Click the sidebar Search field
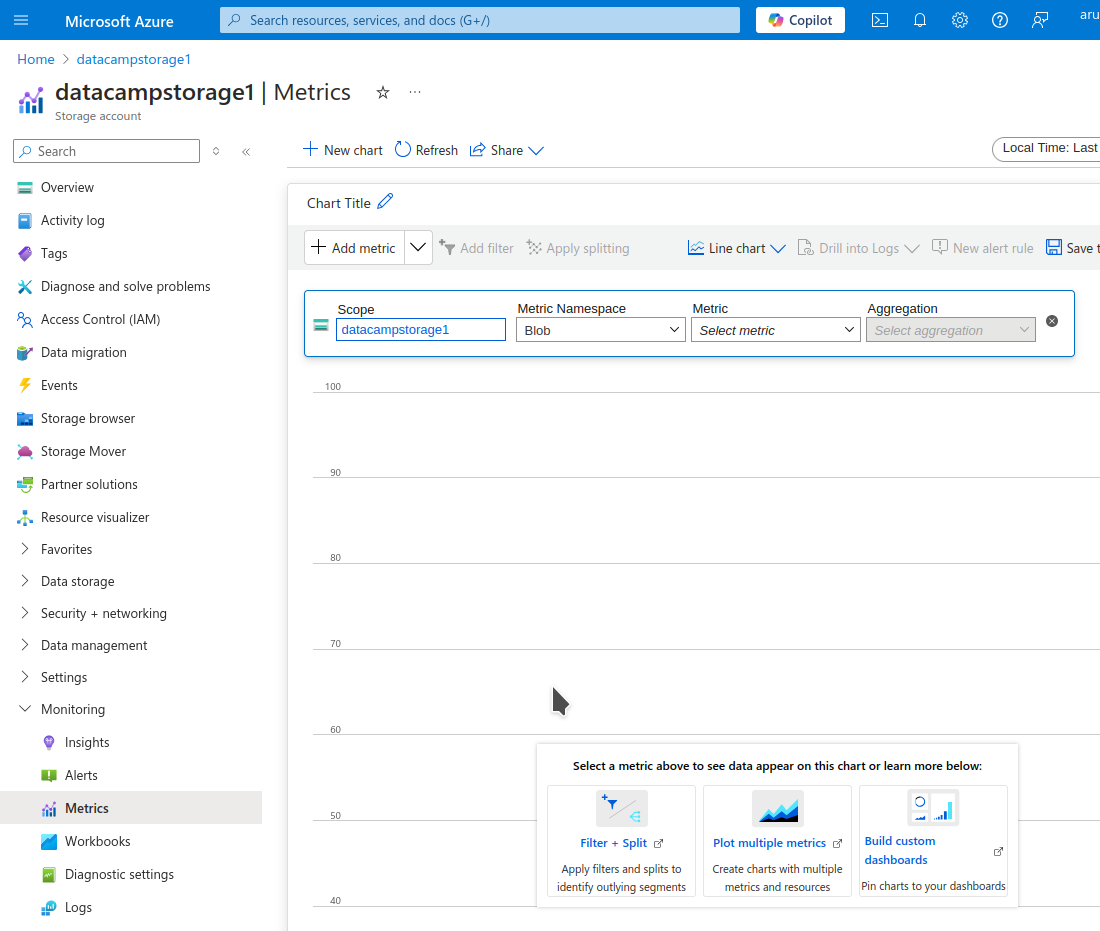 107,152
